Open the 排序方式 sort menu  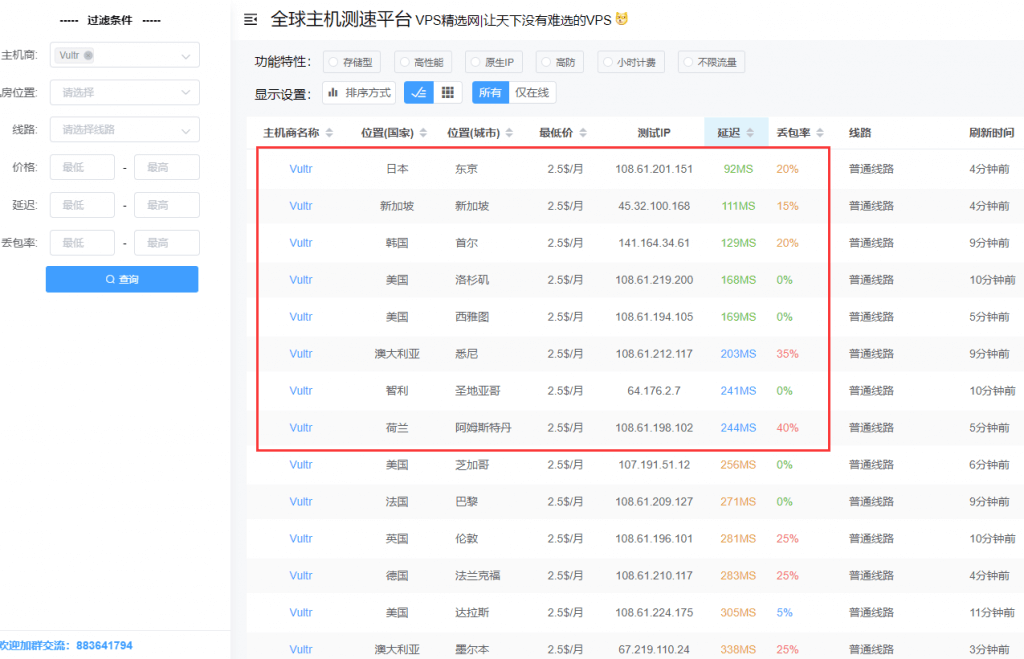coord(359,93)
